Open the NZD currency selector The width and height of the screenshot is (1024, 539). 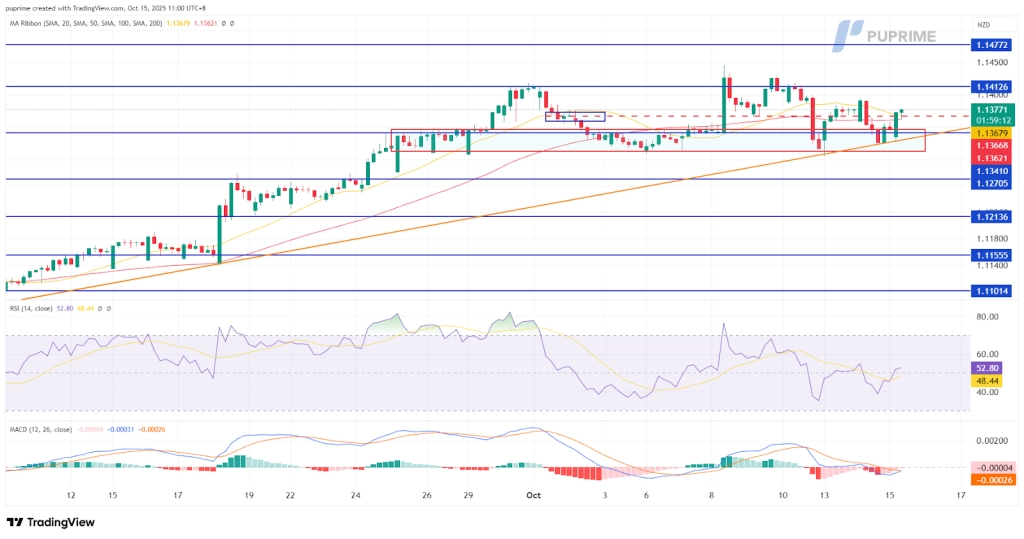pyautogui.click(x=983, y=24)
